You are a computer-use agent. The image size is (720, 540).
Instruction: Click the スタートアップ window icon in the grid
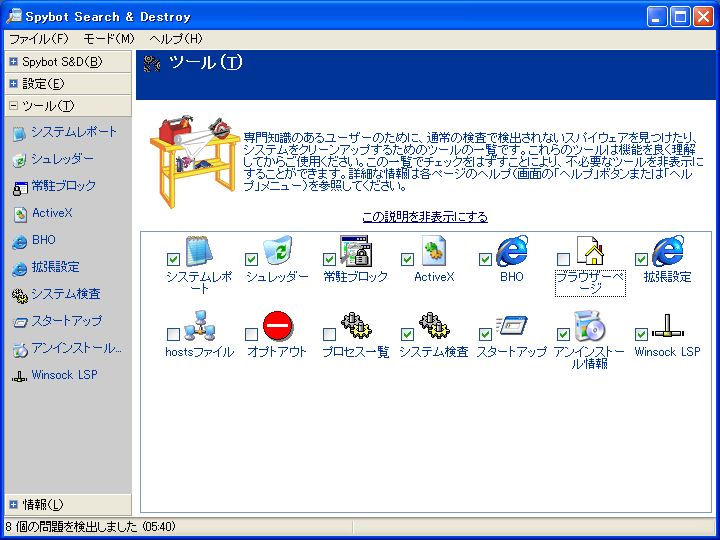[512, 326]
